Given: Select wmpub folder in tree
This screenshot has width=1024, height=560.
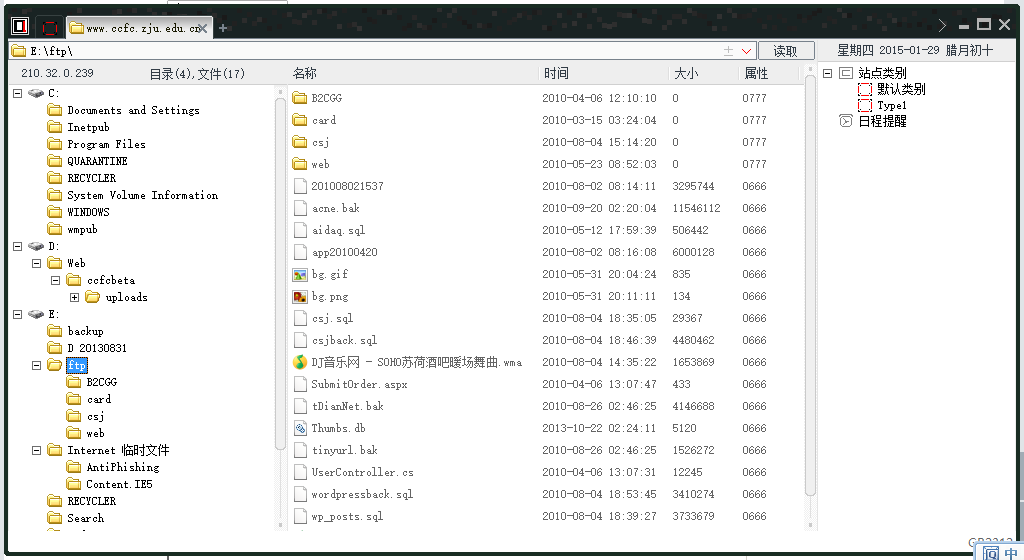Looking at the screenshot, I should point(82,229).
